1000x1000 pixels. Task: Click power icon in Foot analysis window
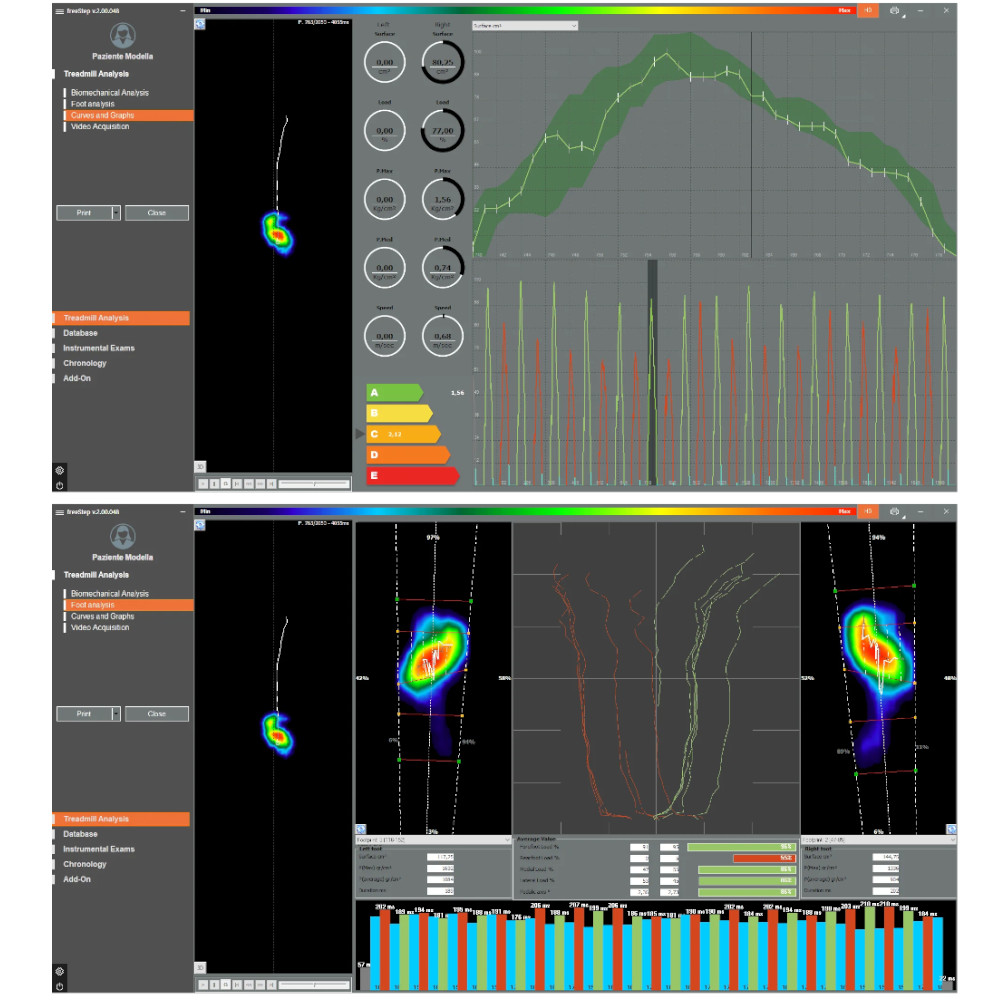tap(59, 987)
